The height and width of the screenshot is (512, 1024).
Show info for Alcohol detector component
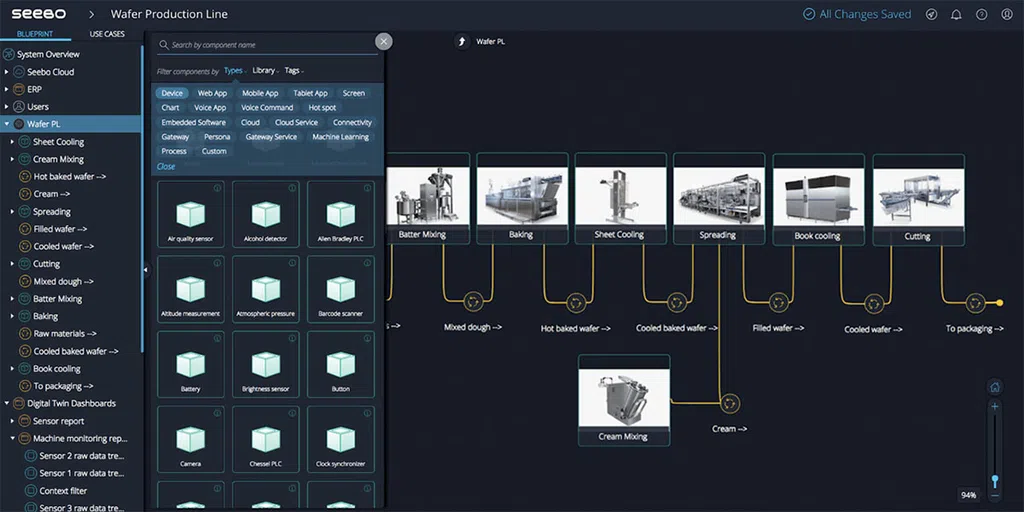point(292,188)
